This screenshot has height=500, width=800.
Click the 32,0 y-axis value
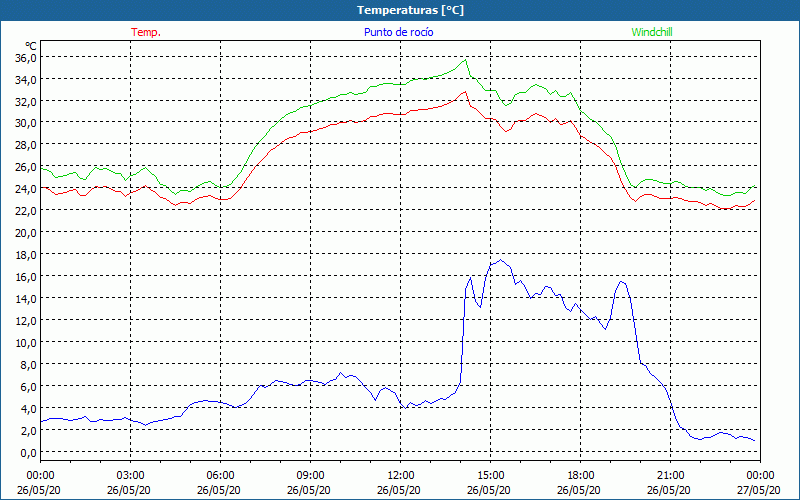26,102
